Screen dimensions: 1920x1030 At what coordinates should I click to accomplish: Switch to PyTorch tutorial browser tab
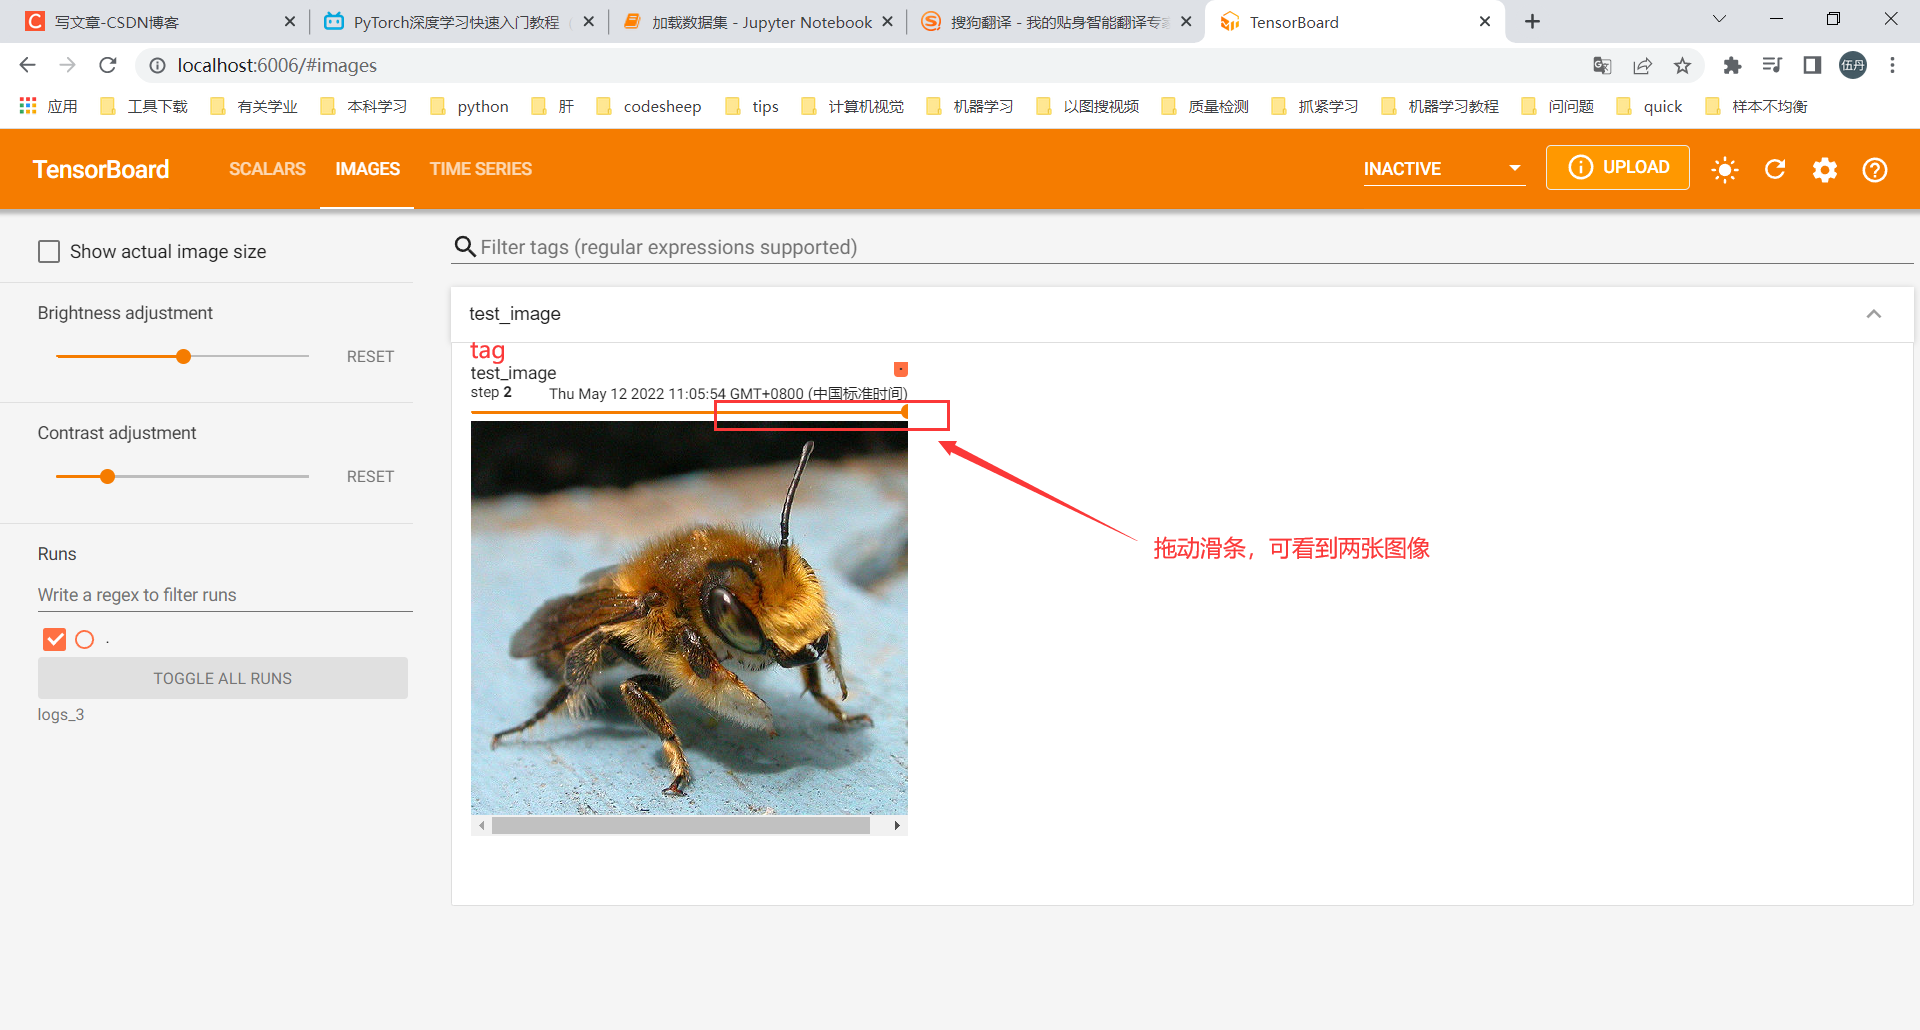pos(456,21)
